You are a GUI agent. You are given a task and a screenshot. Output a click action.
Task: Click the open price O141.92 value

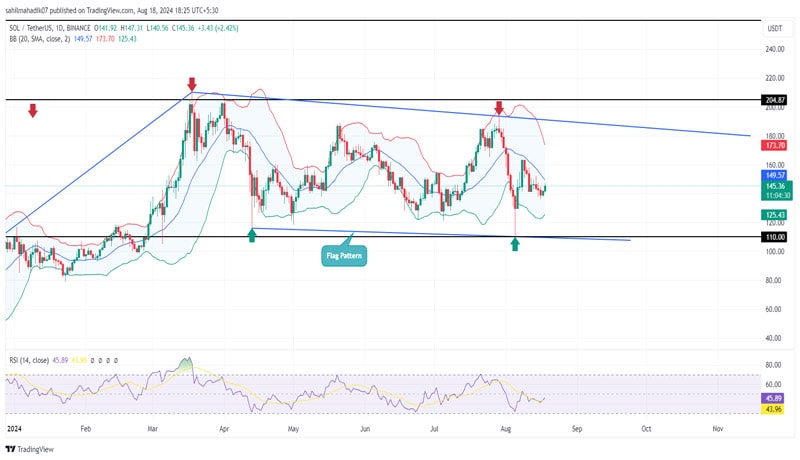(105, 28)
